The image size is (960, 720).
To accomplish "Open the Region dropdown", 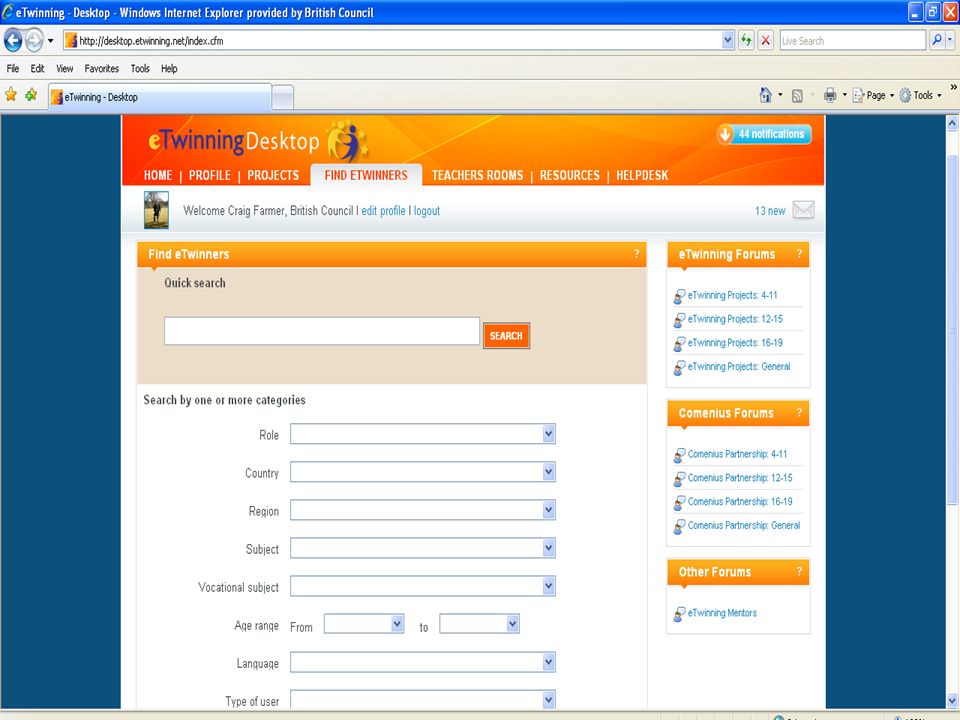I will [x=422, y=510].
